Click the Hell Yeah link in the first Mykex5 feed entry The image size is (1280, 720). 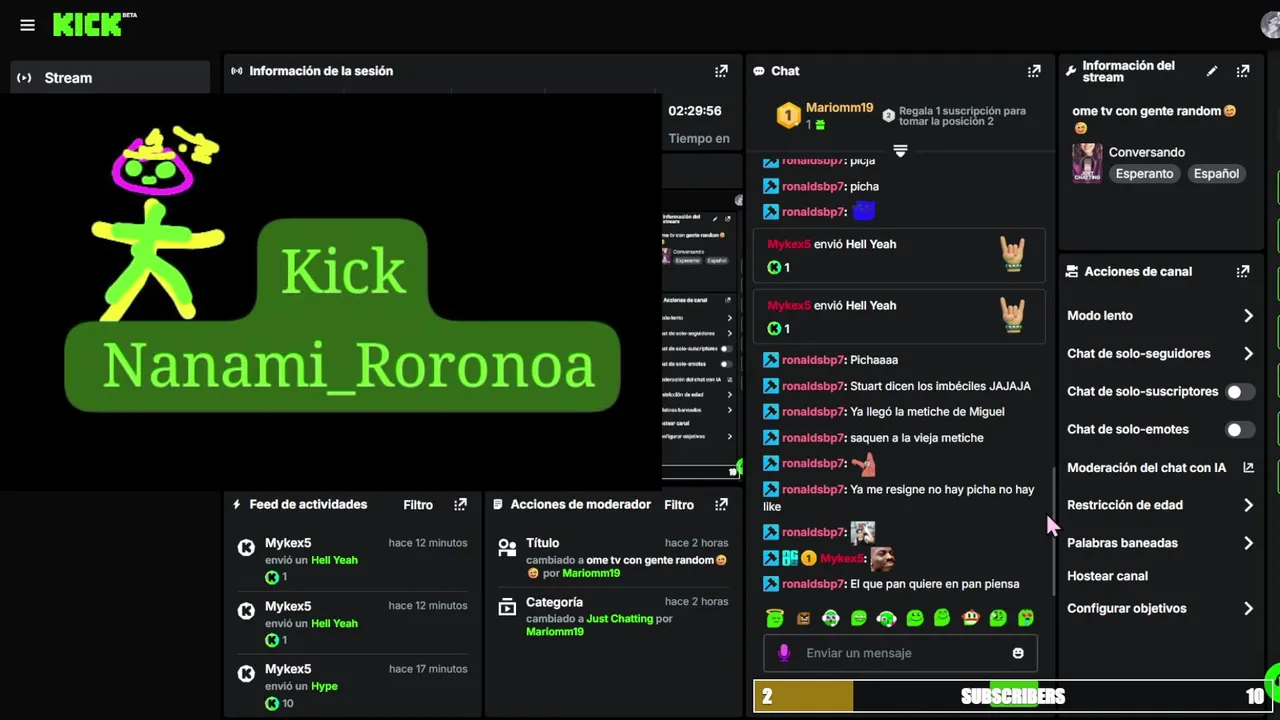(x=334, y=560)
